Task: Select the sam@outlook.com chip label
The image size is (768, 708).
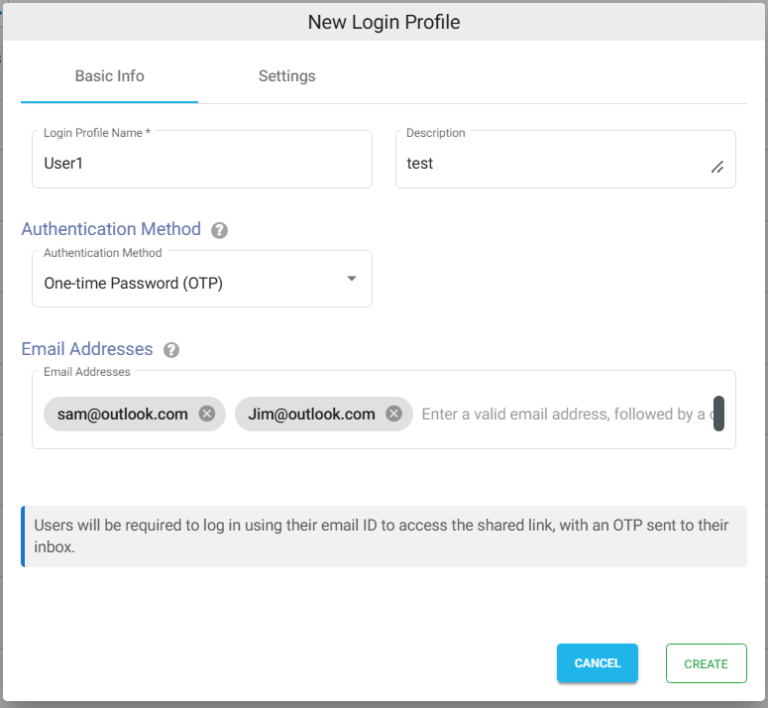Action: coord(122,414)
